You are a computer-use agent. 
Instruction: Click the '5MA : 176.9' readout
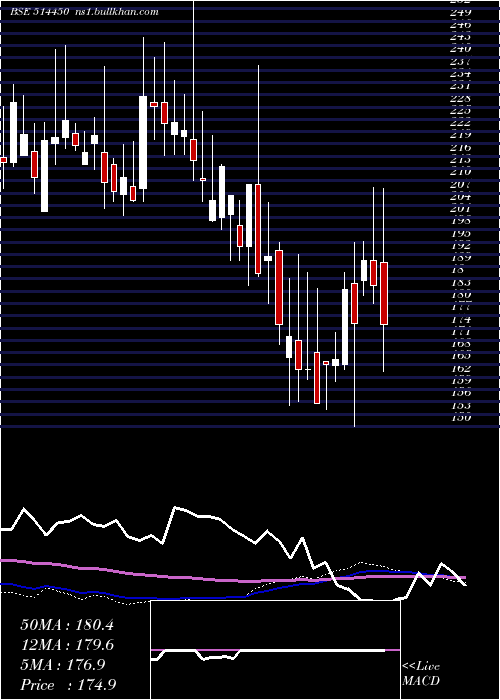coord(62,665)
